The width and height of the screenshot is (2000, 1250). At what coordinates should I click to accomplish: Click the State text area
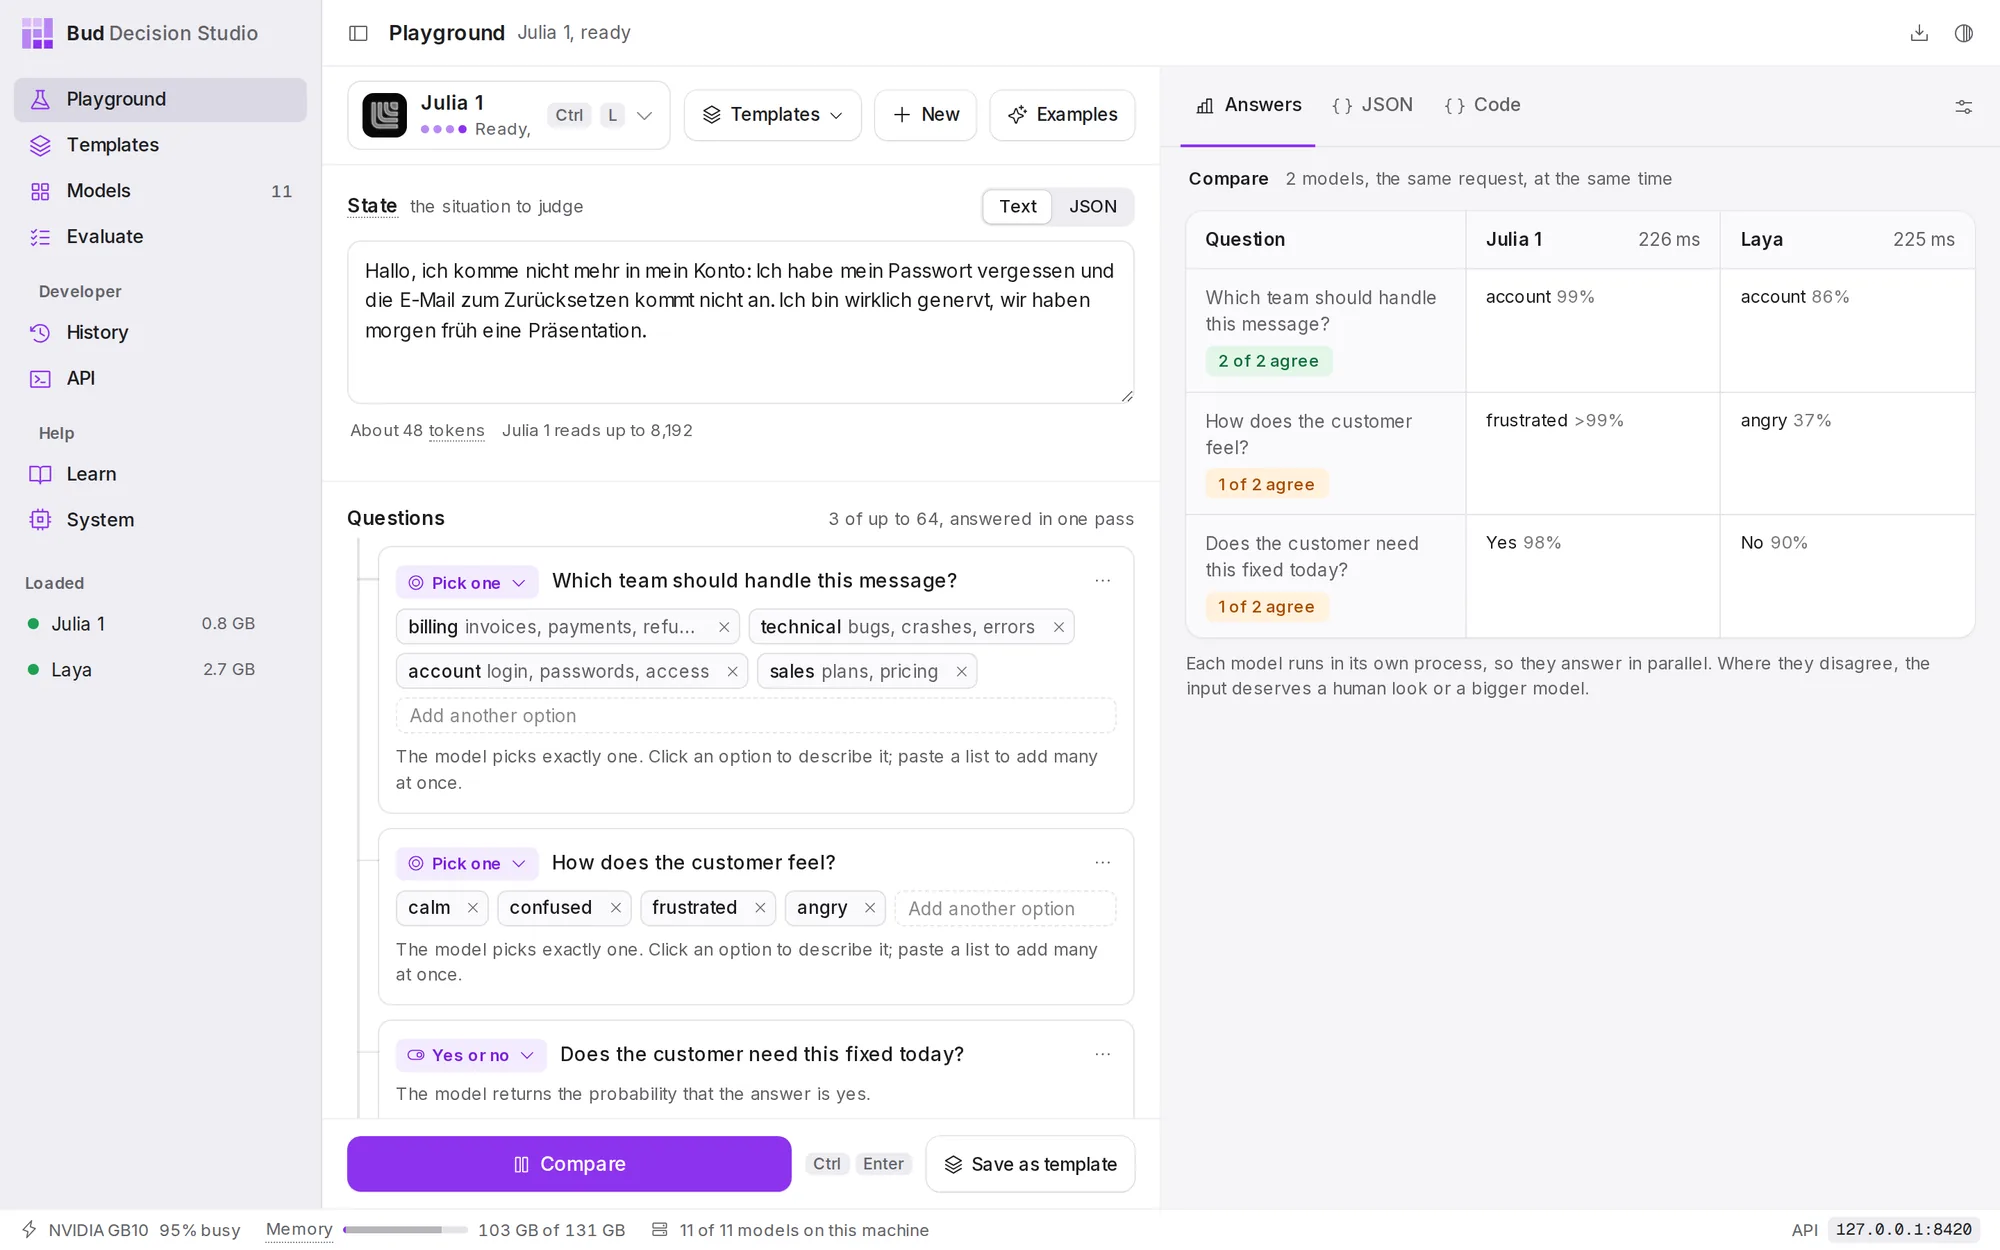click(x=740, y=322)
